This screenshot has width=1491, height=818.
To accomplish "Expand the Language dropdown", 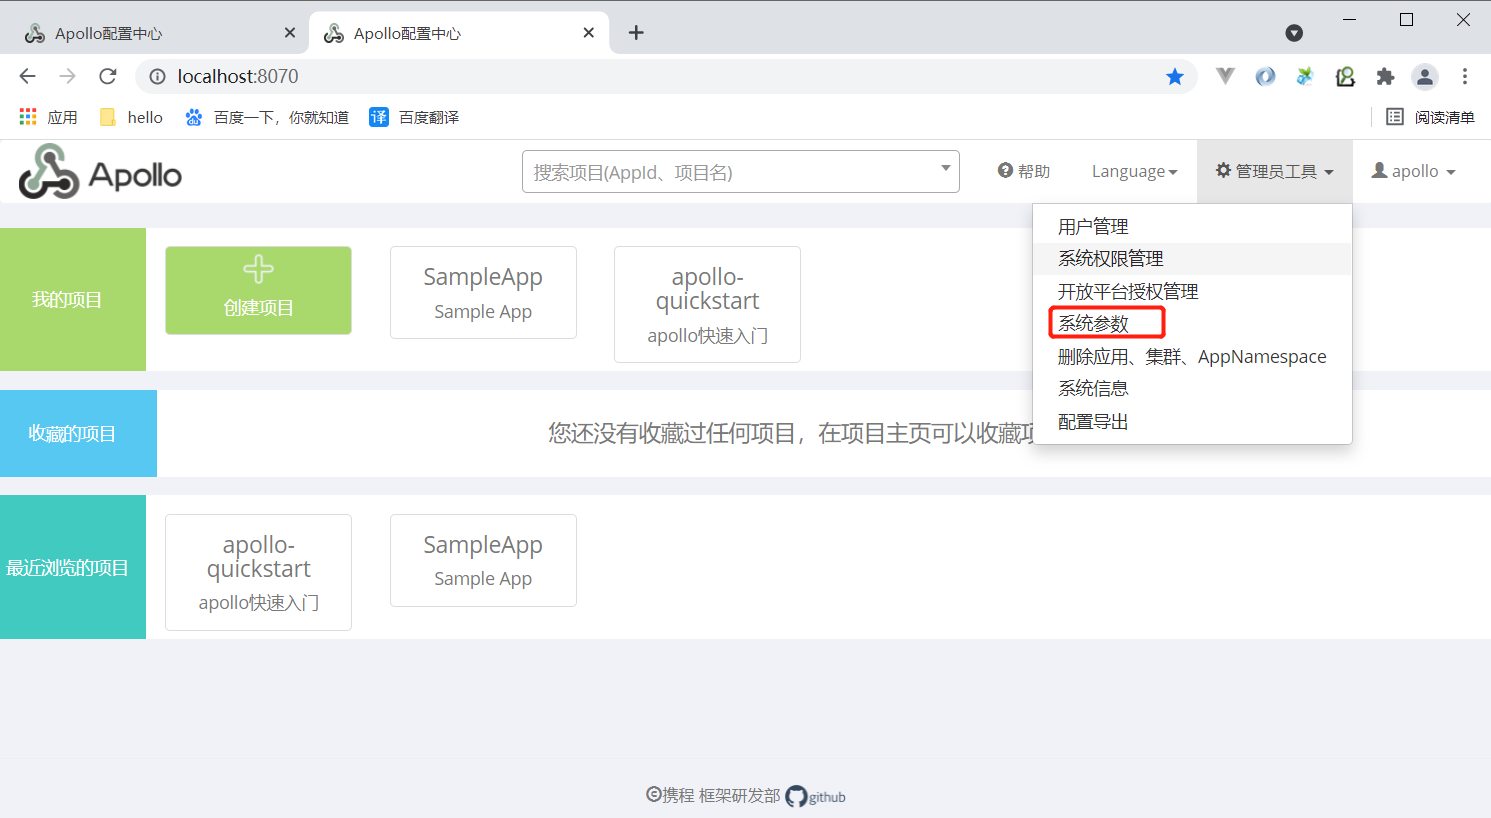I will tap(1134, 171).
